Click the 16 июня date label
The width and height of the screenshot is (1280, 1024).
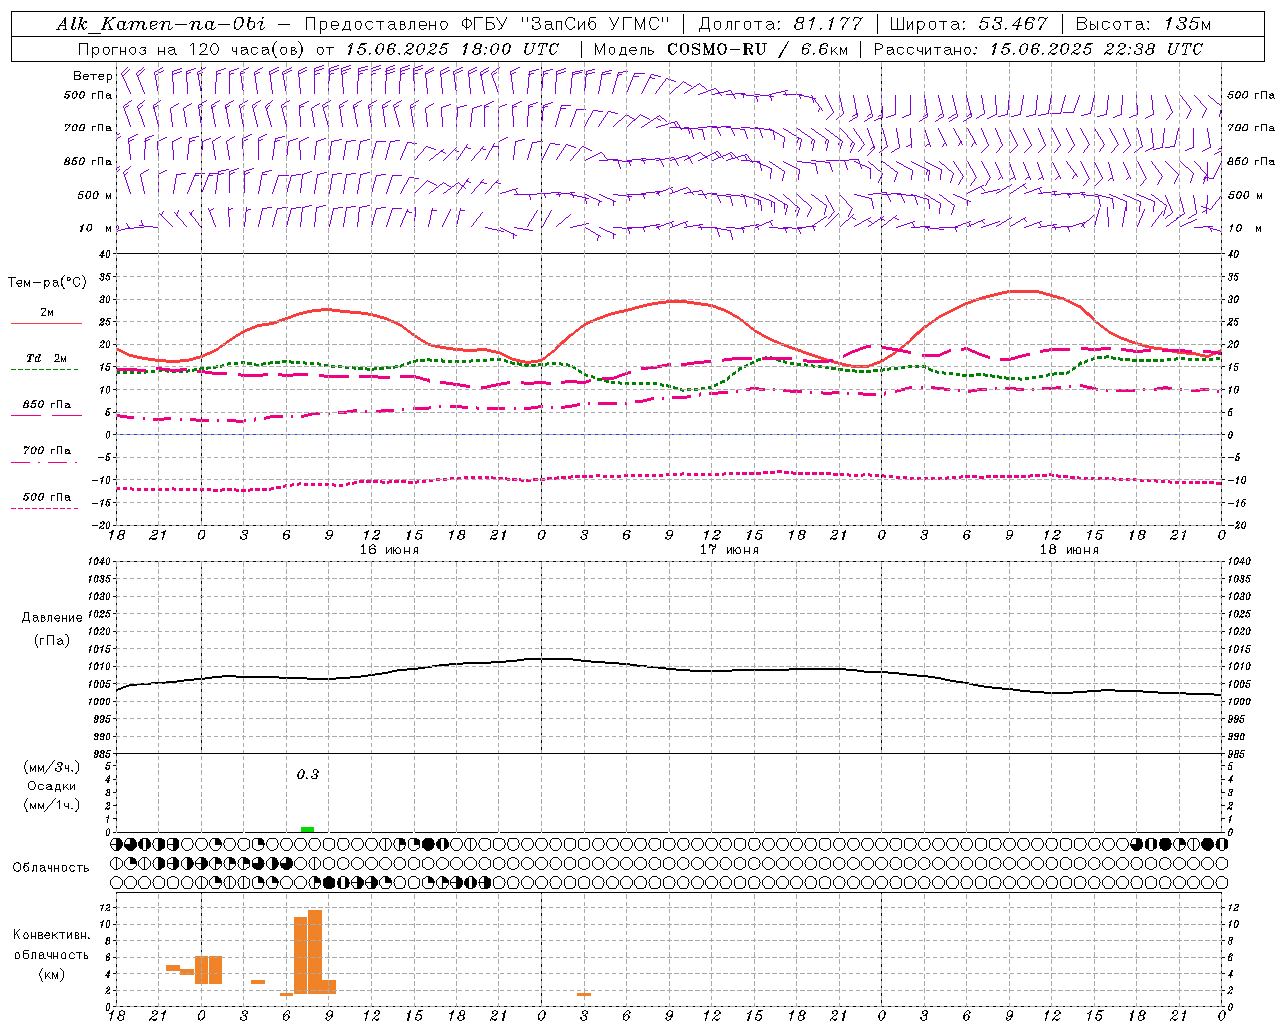(390, 550)
